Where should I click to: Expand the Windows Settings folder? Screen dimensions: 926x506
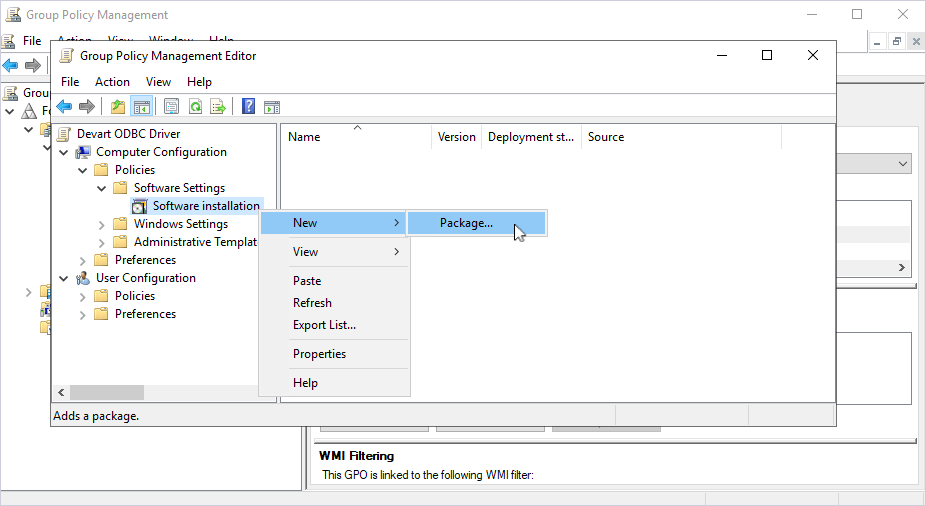click(102, 224)
